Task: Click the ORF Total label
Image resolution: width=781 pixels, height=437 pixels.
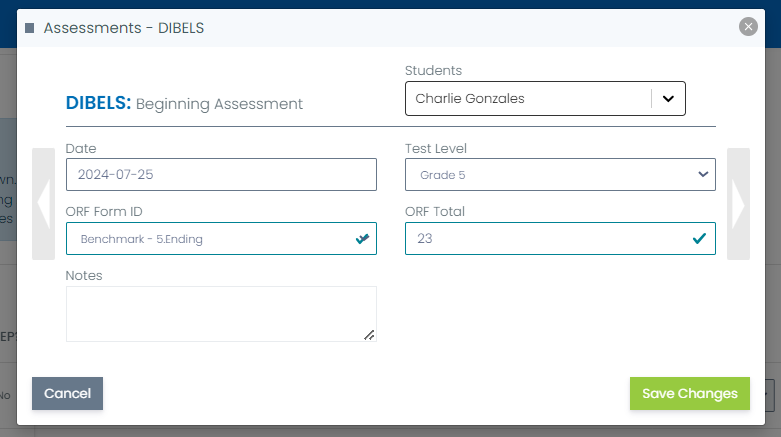Action: click(x=435, y=212)
